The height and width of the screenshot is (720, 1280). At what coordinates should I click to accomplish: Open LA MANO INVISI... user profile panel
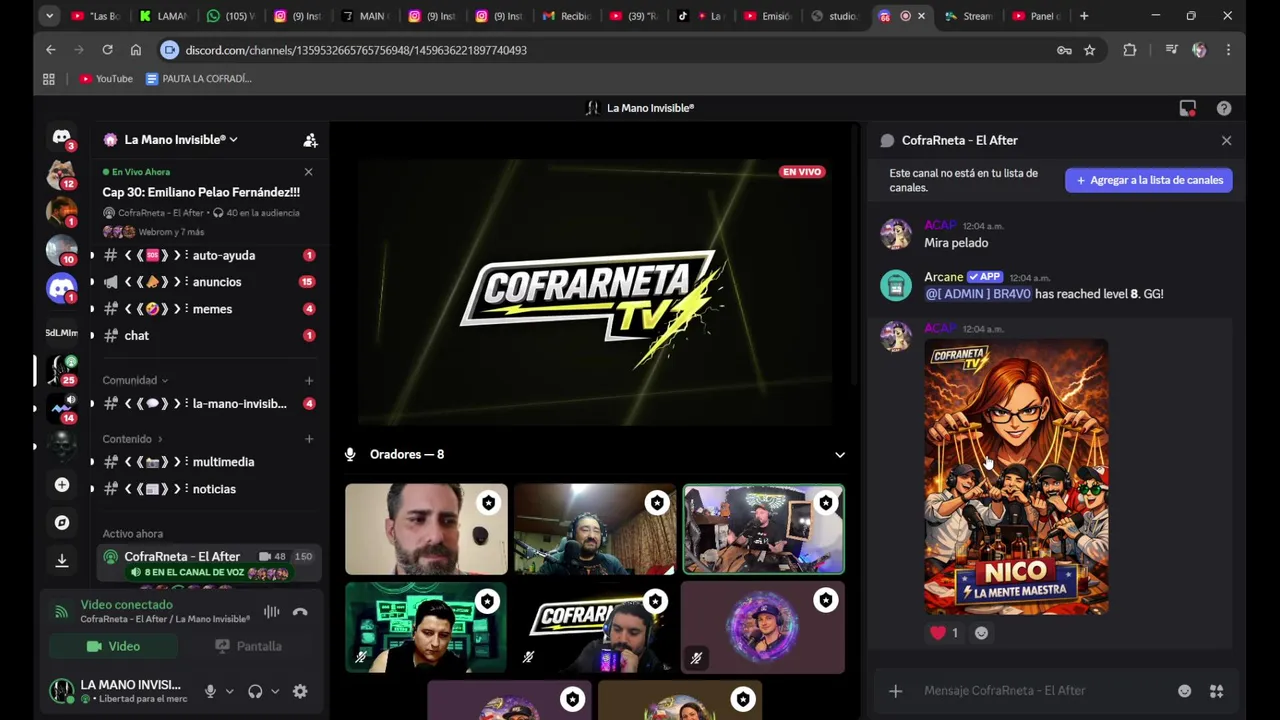tap(118, 691)
